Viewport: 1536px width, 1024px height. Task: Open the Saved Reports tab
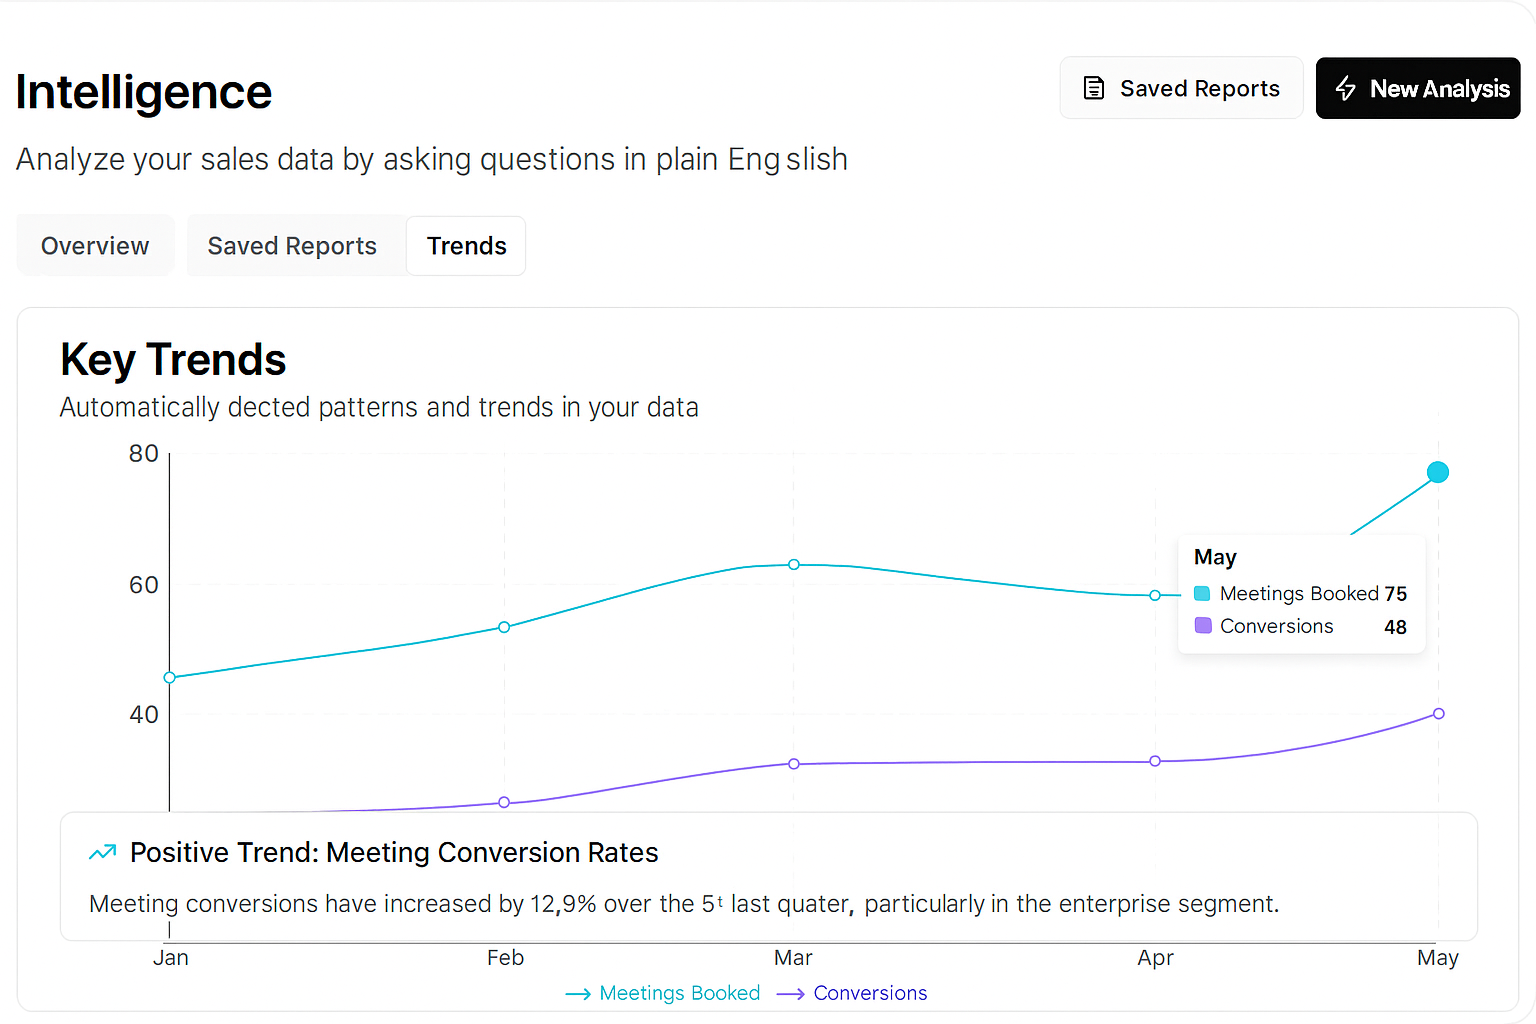(291, 245)
